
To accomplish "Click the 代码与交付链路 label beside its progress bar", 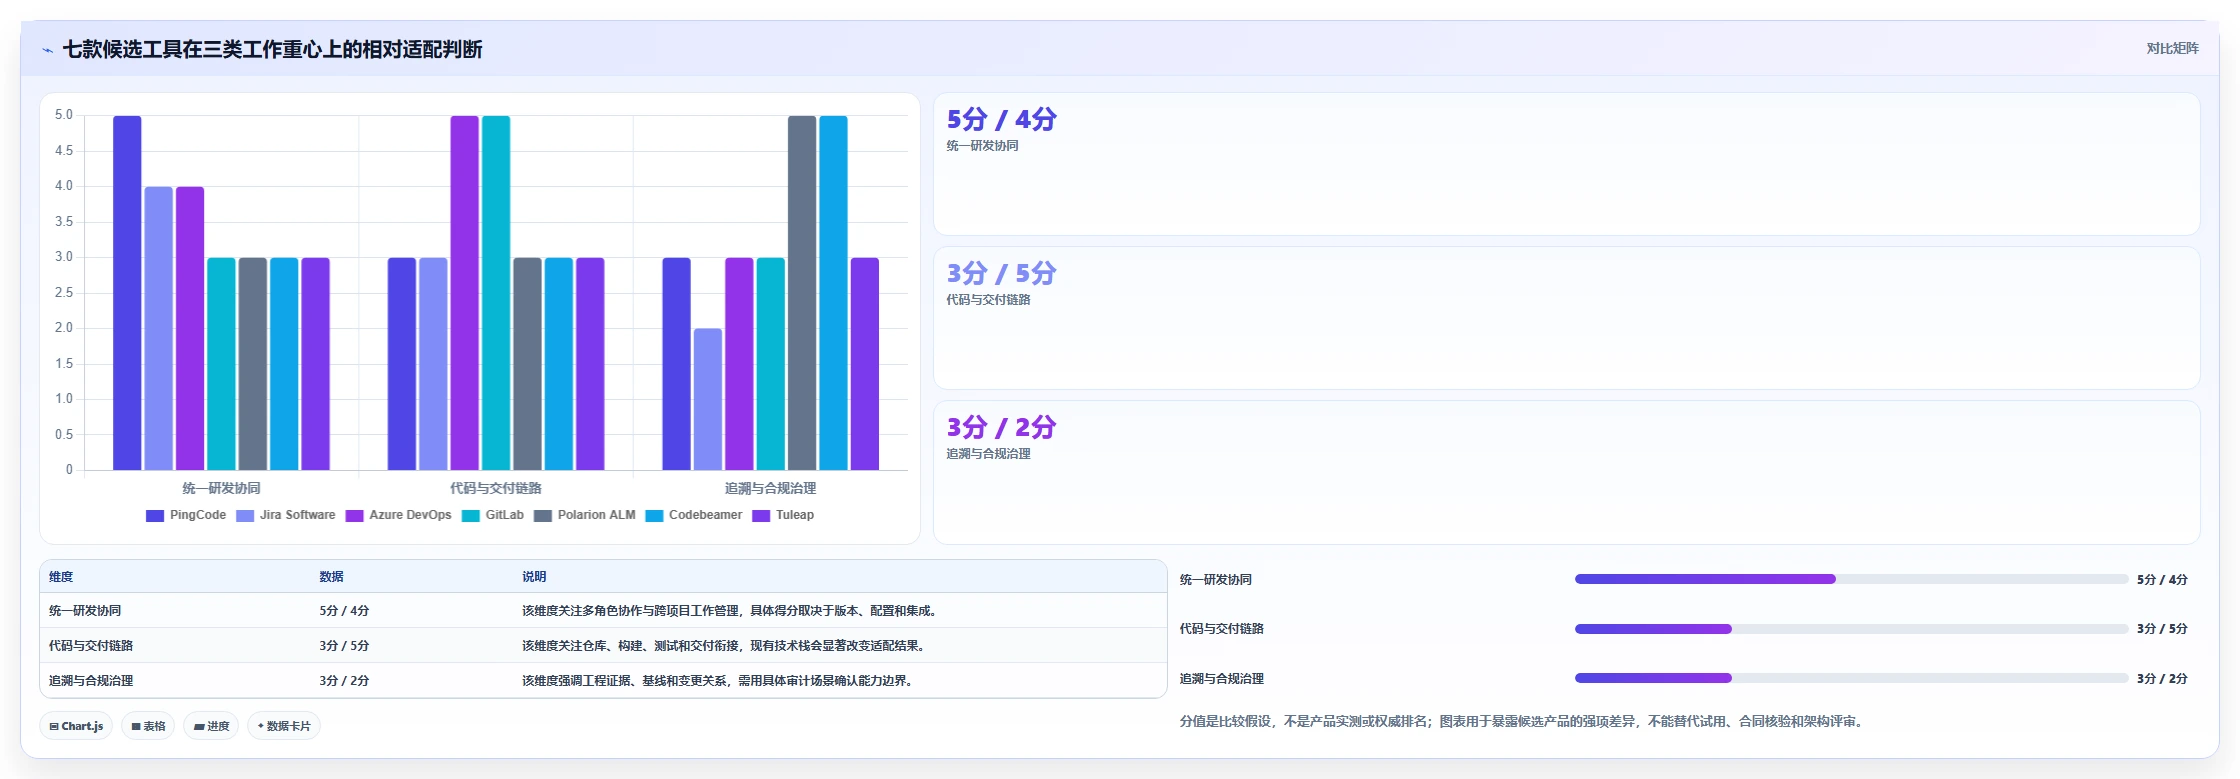I will tap(1222, 629).
